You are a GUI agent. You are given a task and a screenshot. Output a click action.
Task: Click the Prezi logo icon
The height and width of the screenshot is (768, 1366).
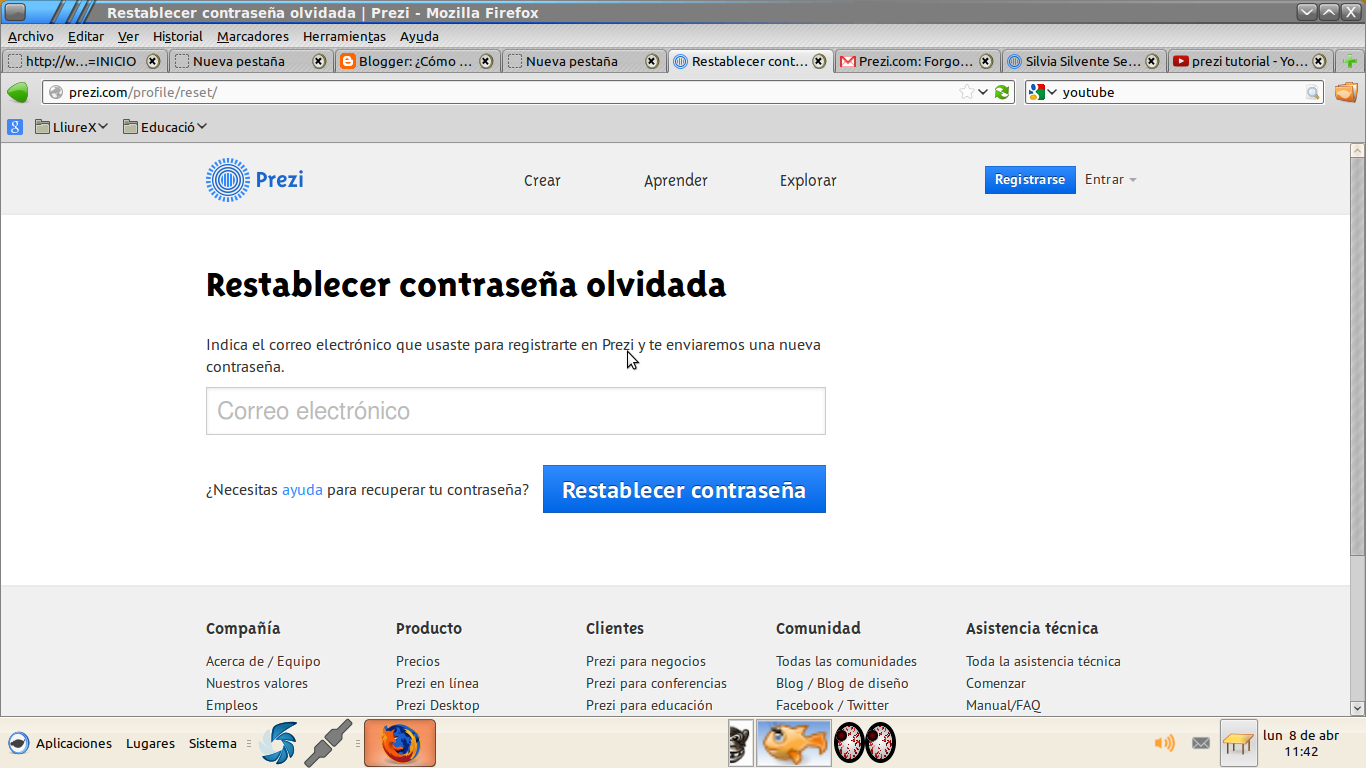click(227, 180)
